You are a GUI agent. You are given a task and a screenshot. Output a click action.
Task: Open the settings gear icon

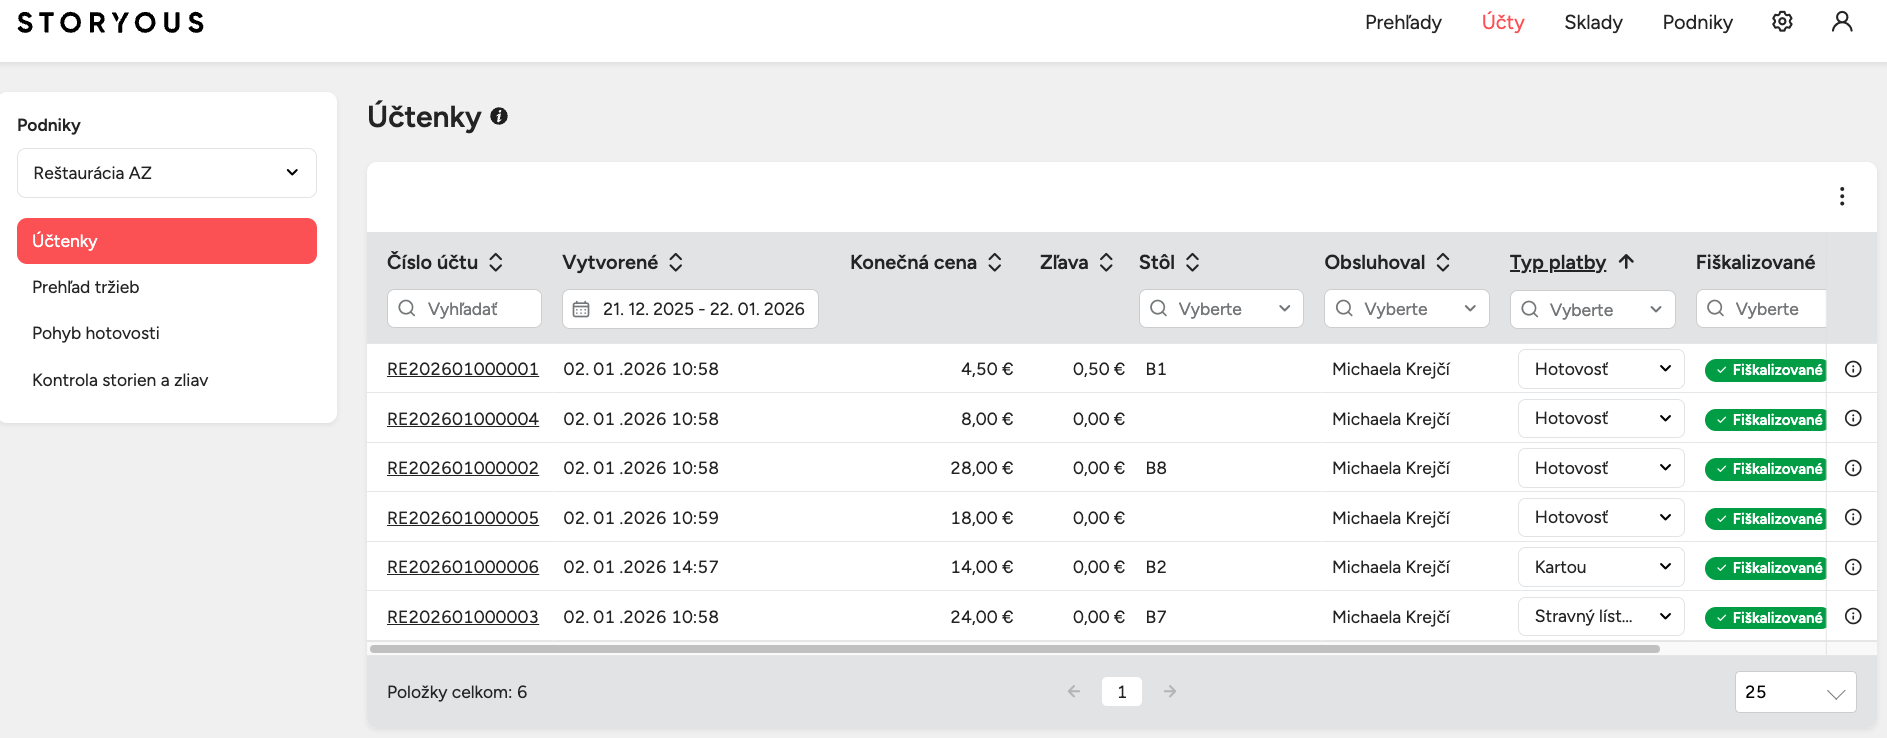click(x=1782, y=22)
